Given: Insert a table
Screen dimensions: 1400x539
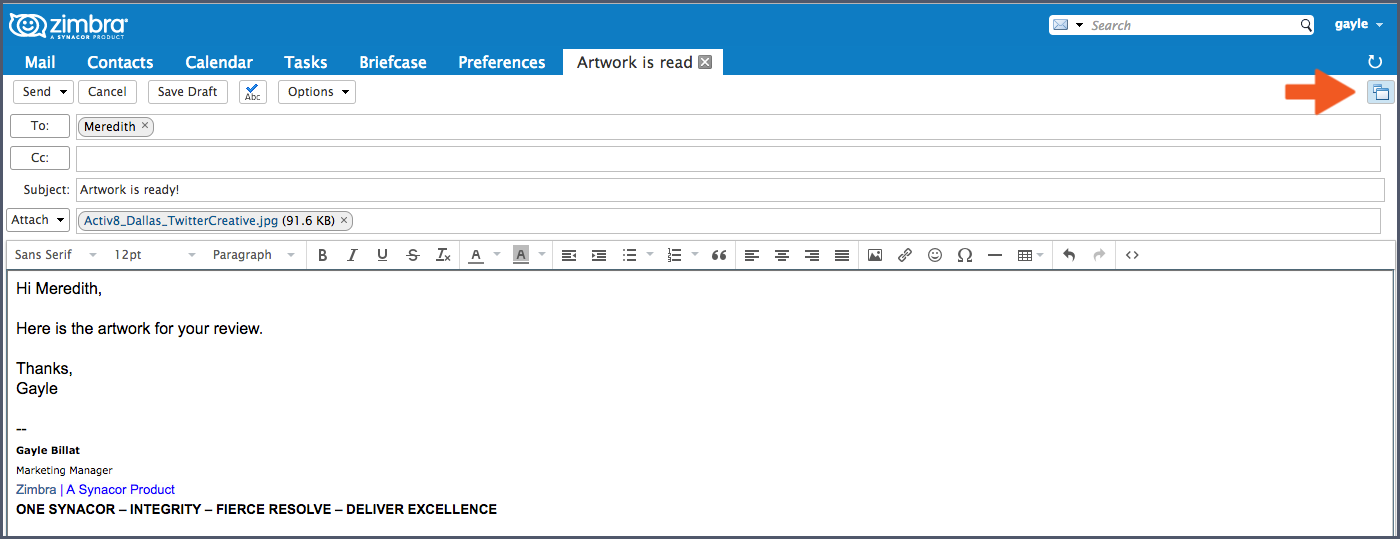Looking at the screenshot, I should click(1025, 255).
